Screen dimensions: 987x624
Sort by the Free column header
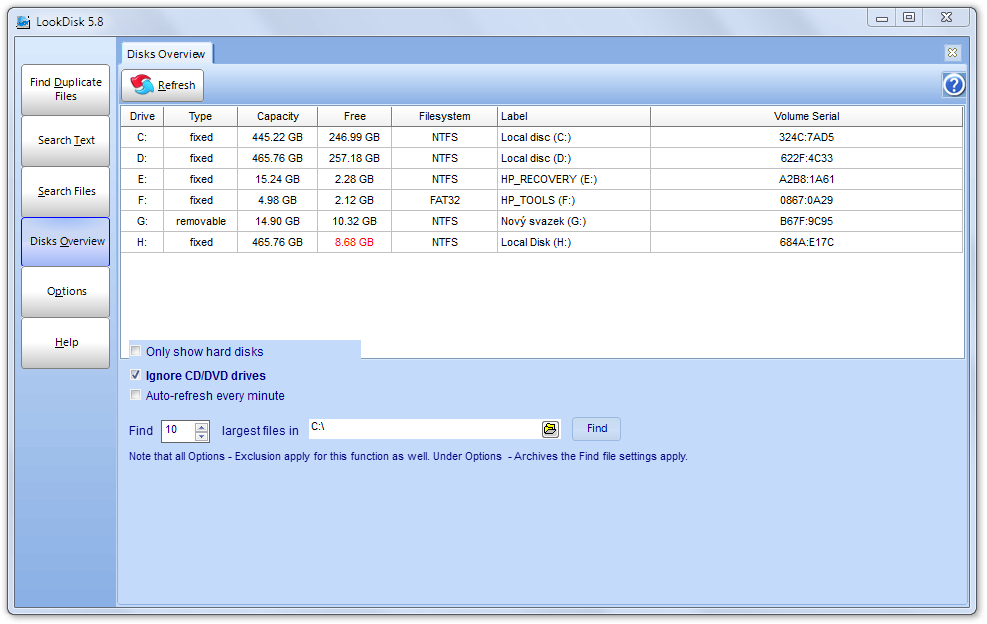point(354,116)
